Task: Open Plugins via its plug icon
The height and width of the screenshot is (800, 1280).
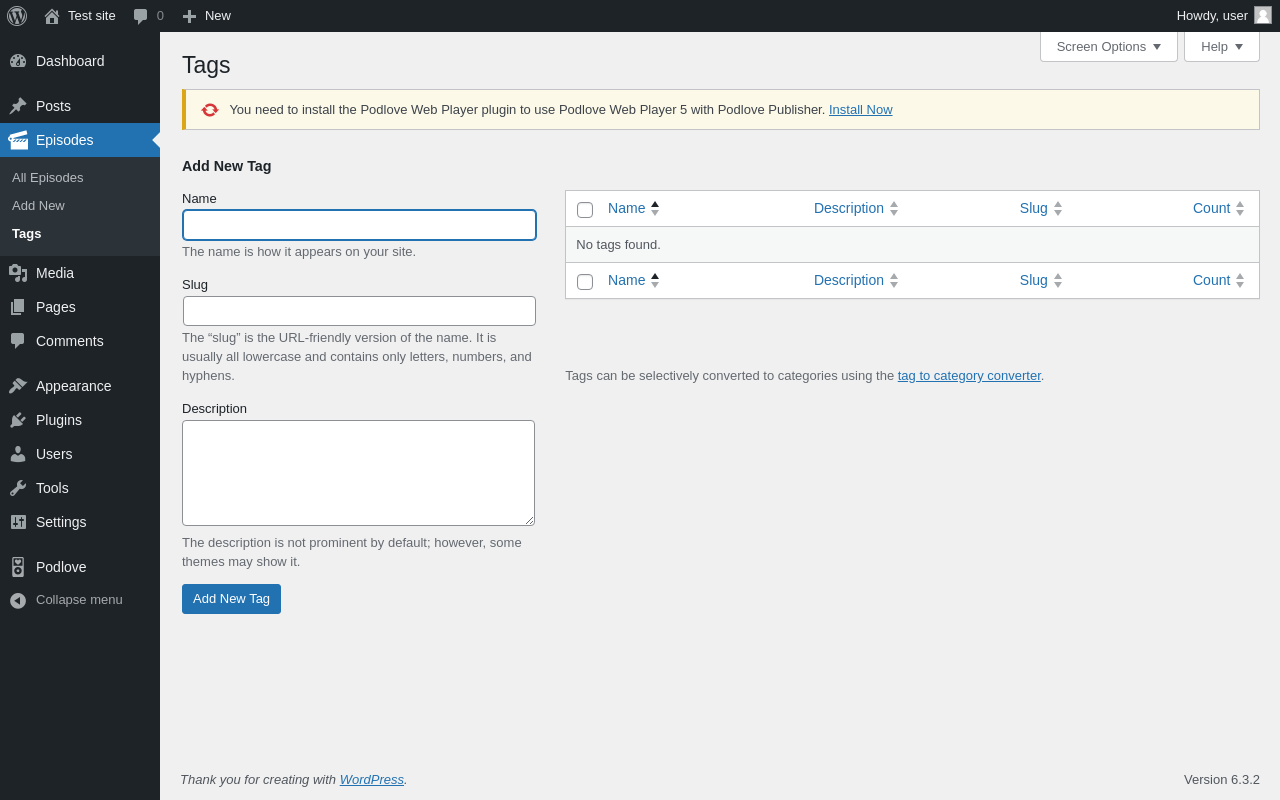Action: (18, 420)
